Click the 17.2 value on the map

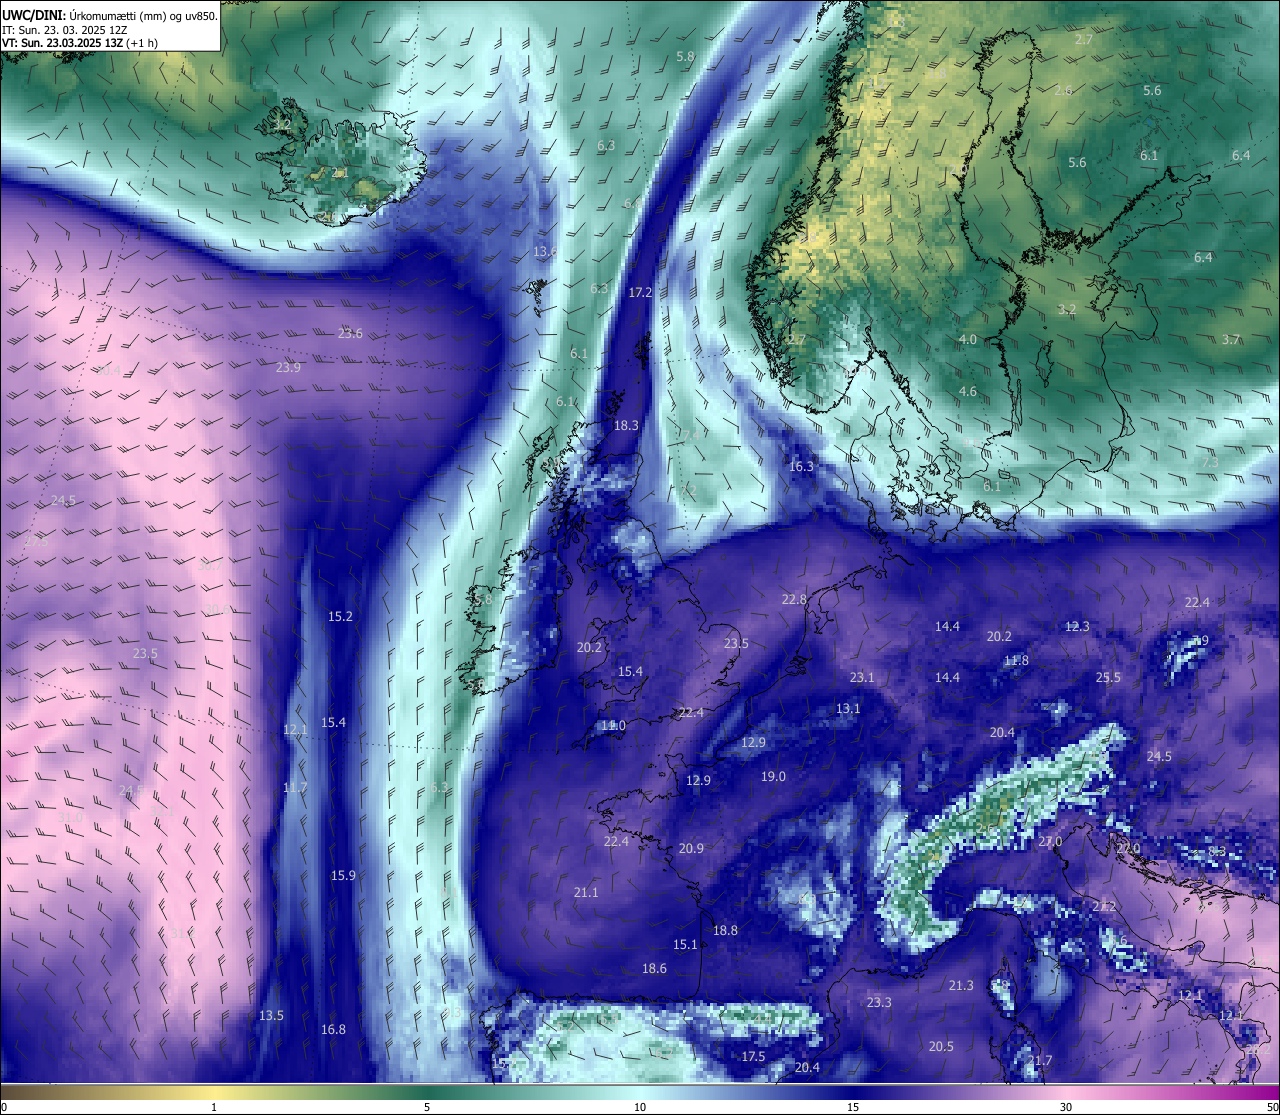pos(640,292)
